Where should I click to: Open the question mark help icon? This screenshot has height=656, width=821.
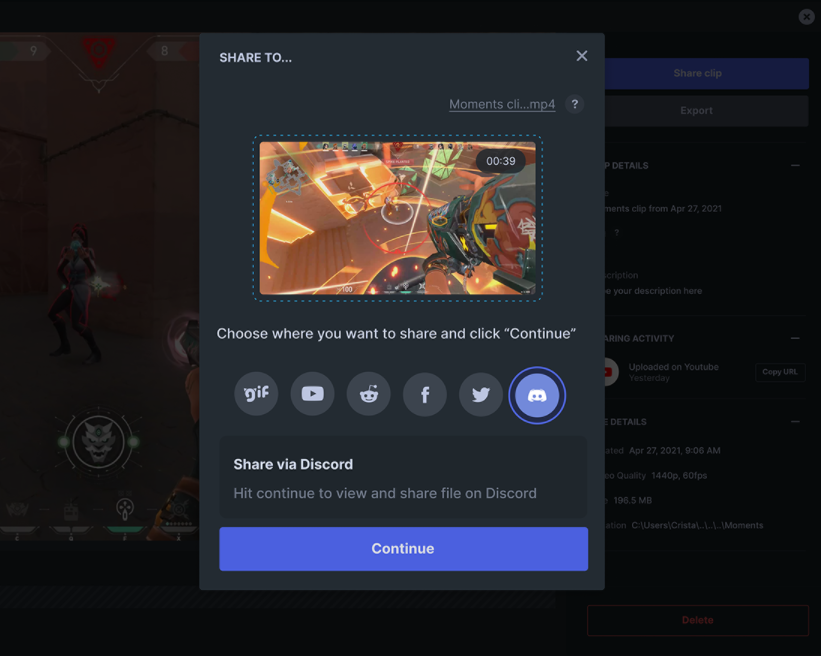[574, 104]
